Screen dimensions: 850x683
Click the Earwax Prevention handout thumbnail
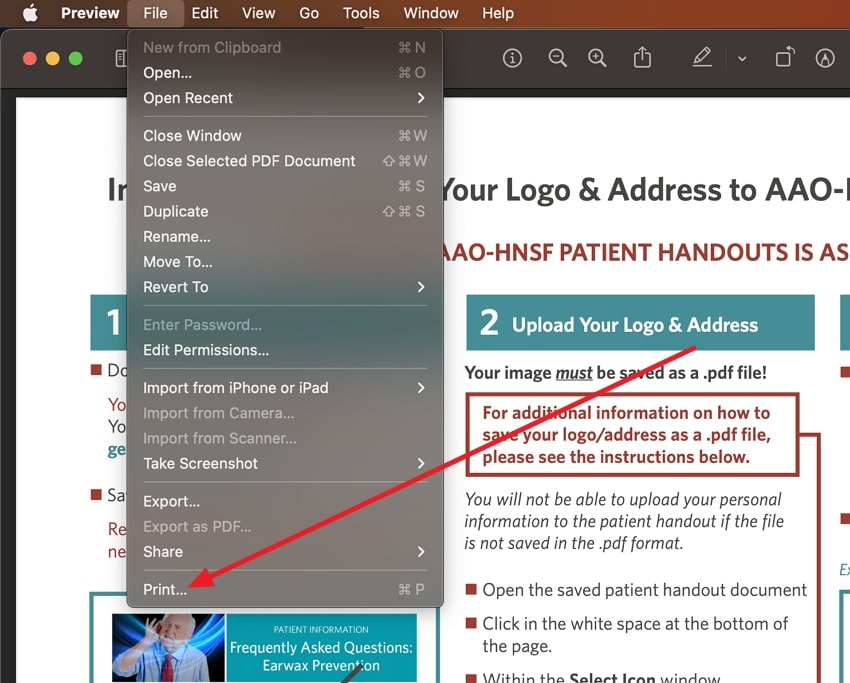[x=265, y=648]
